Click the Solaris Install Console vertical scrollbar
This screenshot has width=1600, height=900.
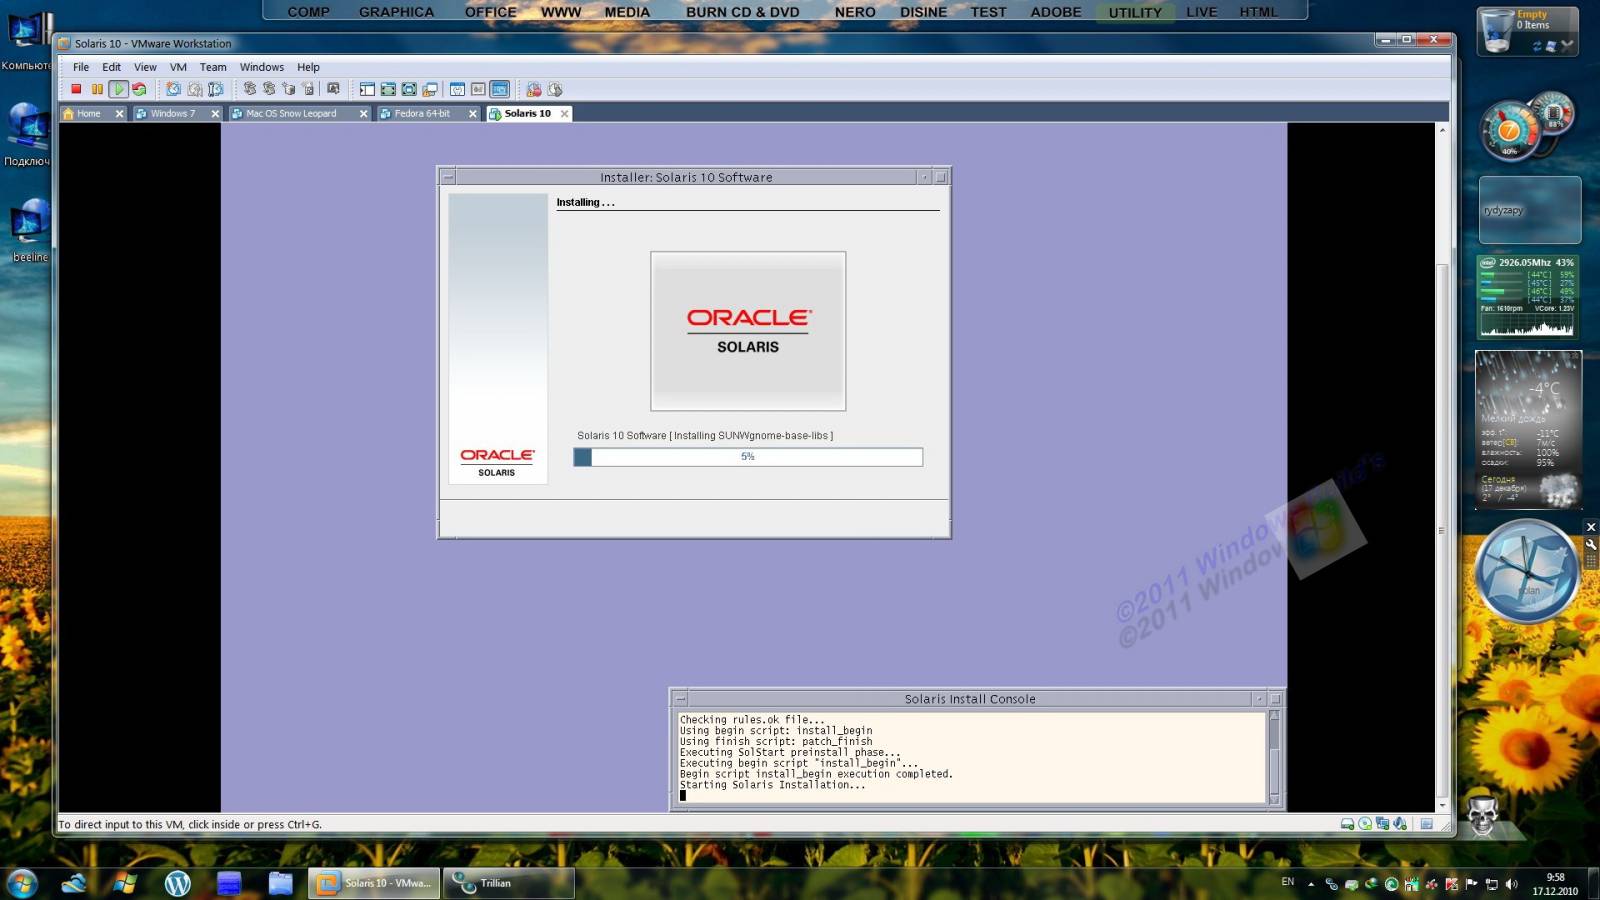pos(1274,757)
